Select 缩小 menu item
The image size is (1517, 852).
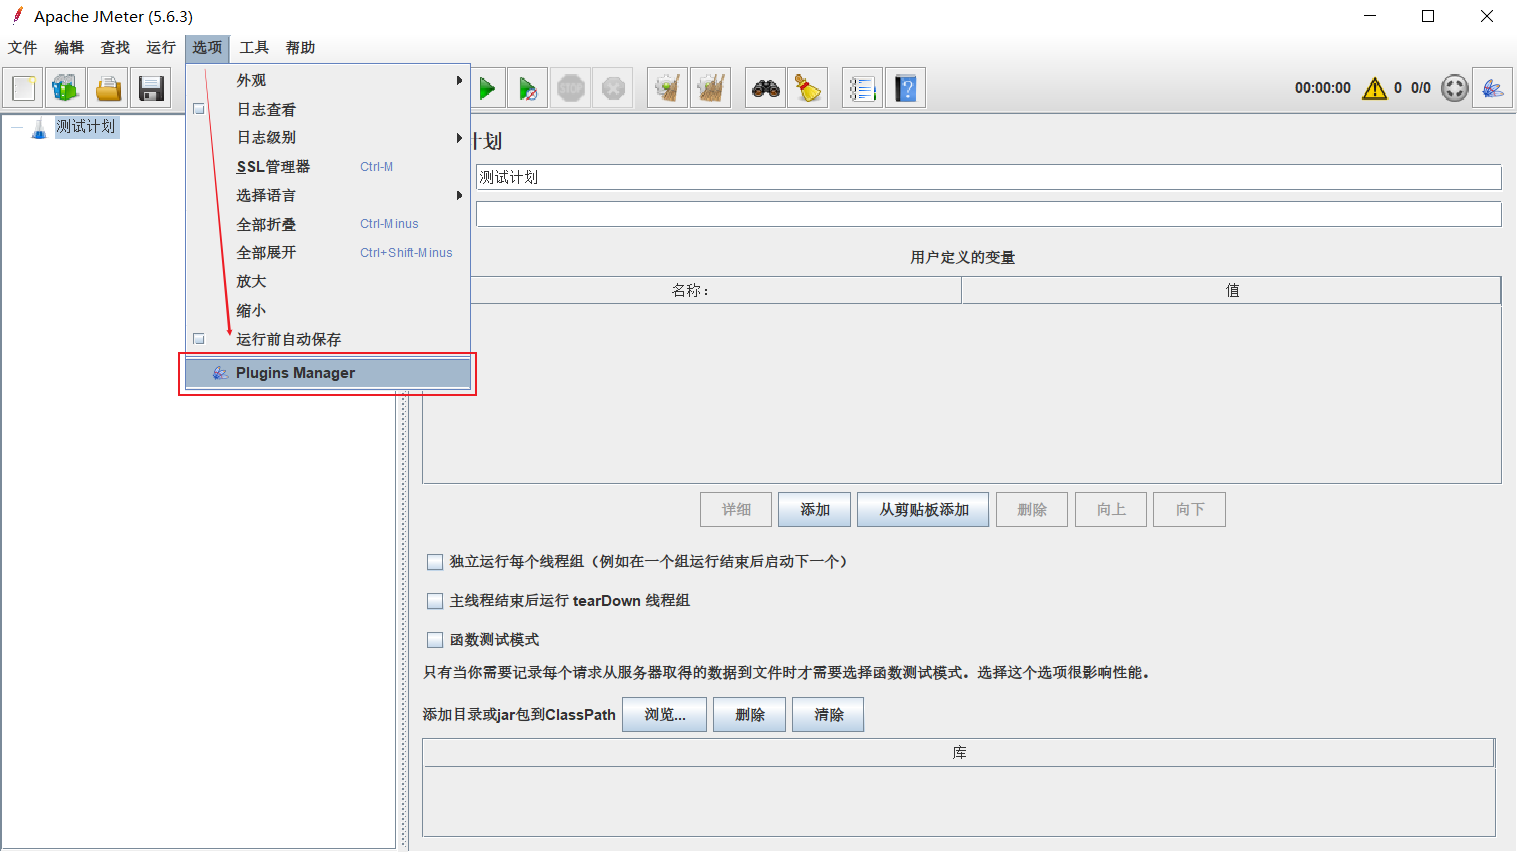[328, 311]
